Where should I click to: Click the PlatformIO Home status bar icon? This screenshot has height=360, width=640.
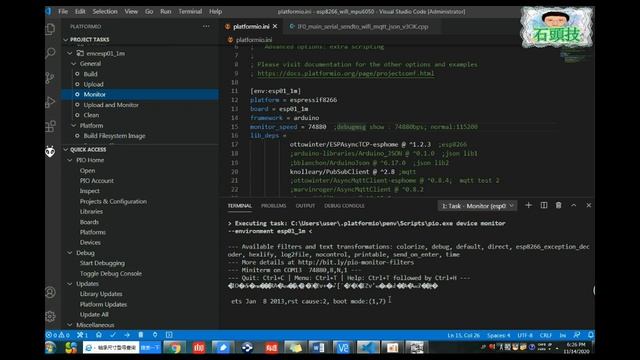[99, 335]
